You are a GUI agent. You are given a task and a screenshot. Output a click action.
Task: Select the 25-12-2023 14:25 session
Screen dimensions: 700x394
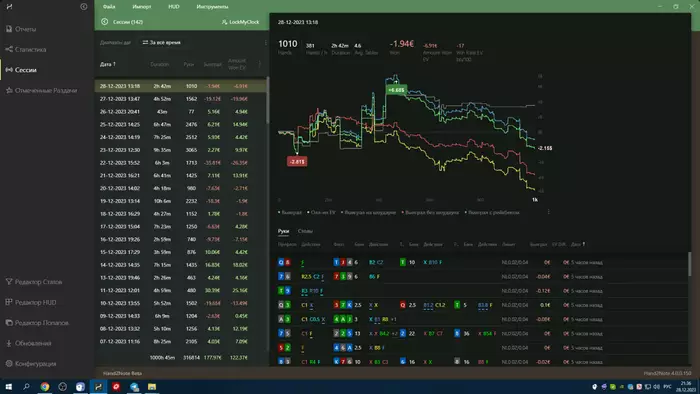click(x=180, y=124)
